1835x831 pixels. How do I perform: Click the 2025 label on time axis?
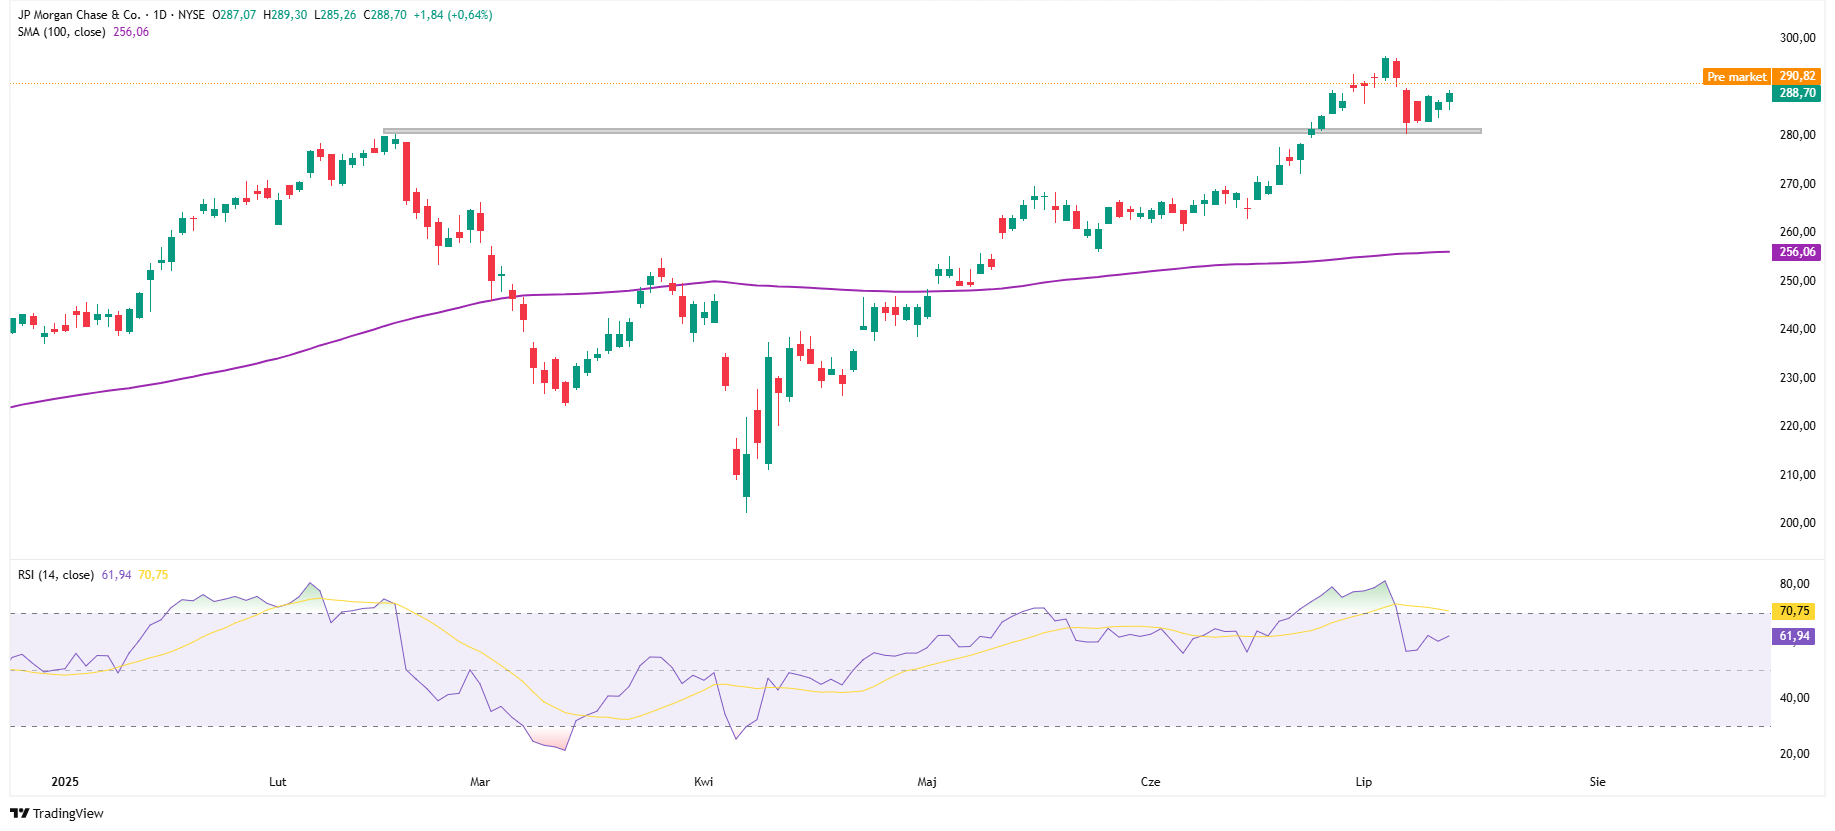point(65,782)
